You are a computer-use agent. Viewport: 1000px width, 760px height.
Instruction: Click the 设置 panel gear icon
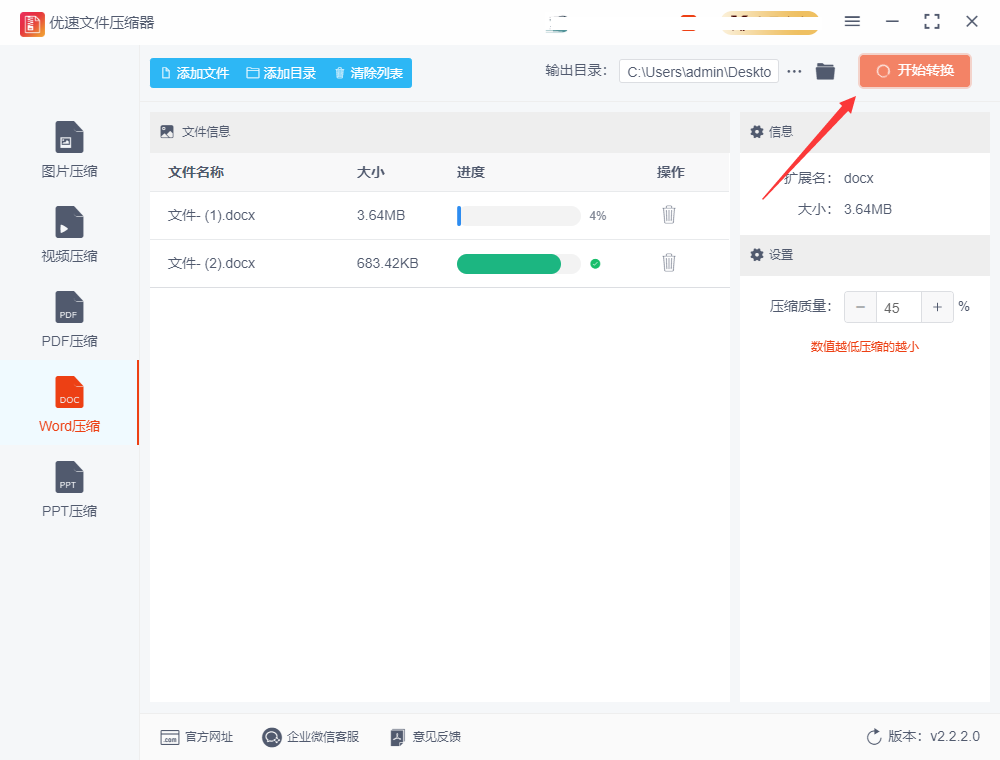click(x=756, y=255)
